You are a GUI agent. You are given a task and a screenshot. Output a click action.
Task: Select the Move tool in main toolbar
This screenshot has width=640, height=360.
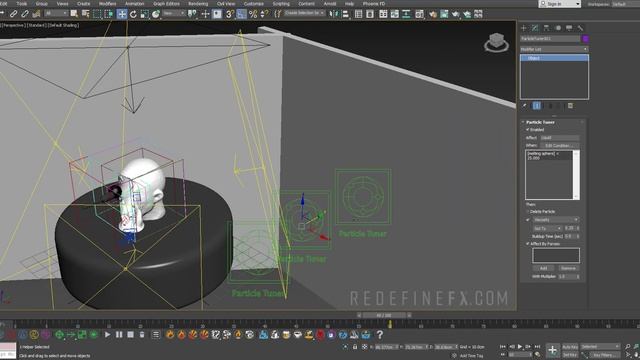pyautogui.click(x=122, y=14)
